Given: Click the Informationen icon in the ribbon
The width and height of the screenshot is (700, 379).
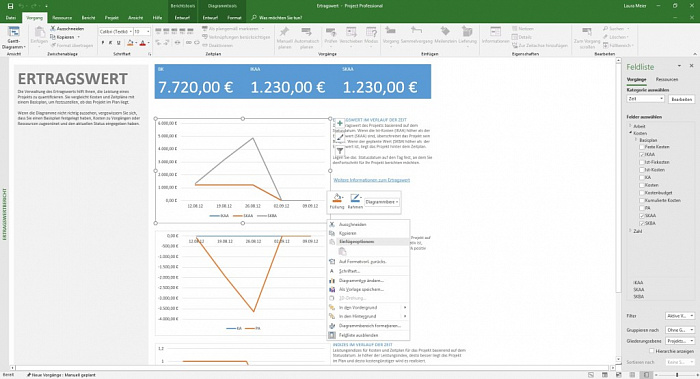Looking at the screenshot, I should [x=496, y=36].
